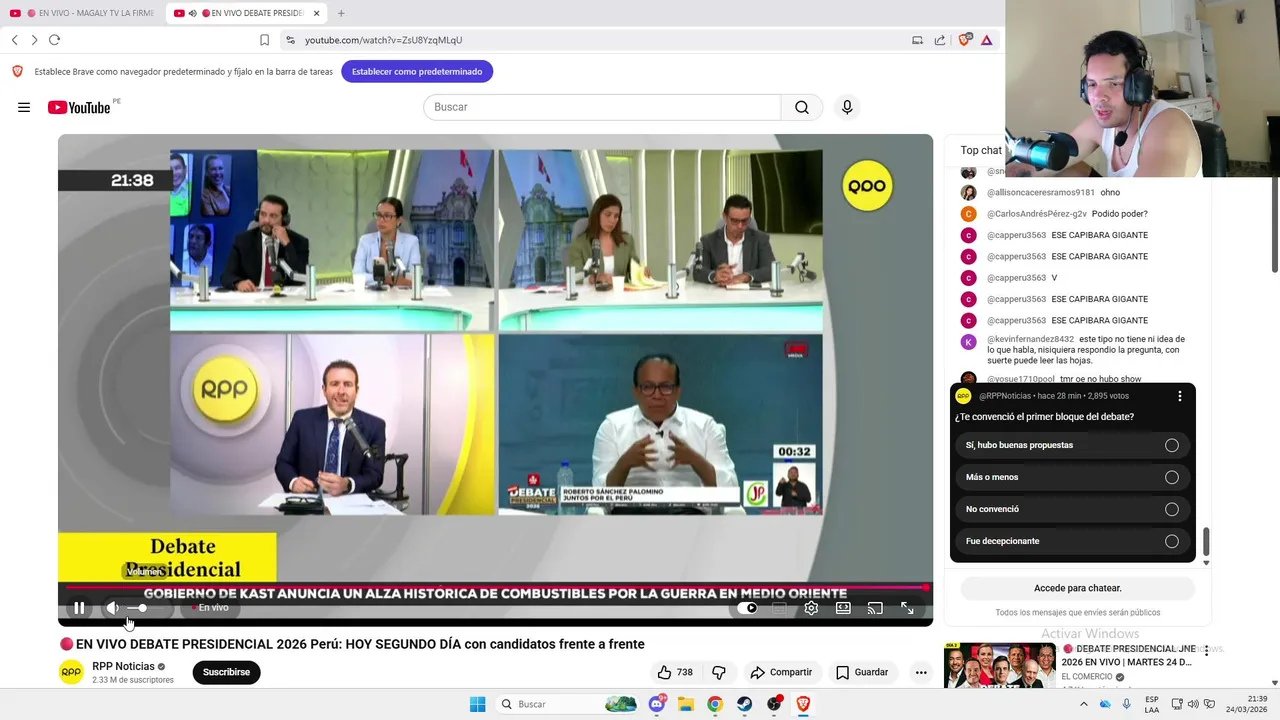Click the live chat scrollbar

(x=1206, y=542)
